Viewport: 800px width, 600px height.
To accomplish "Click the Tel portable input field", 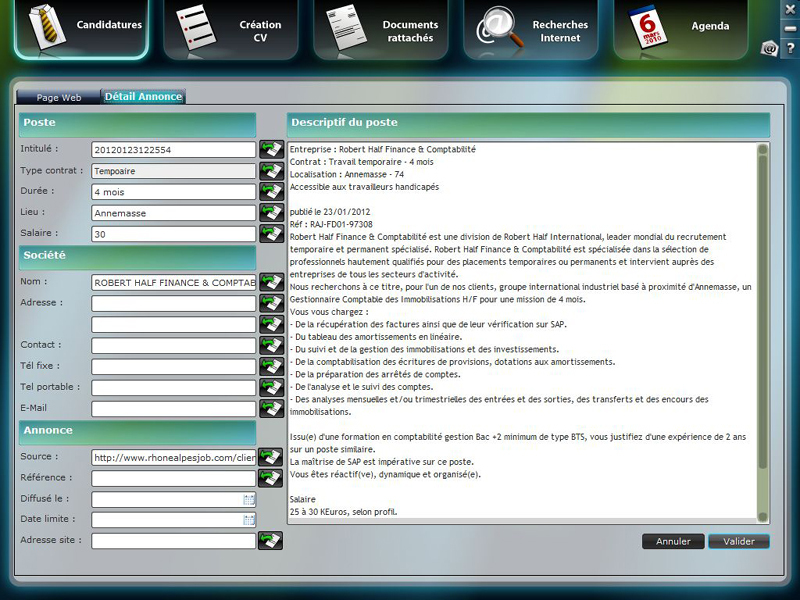I will tap(173, 388).
